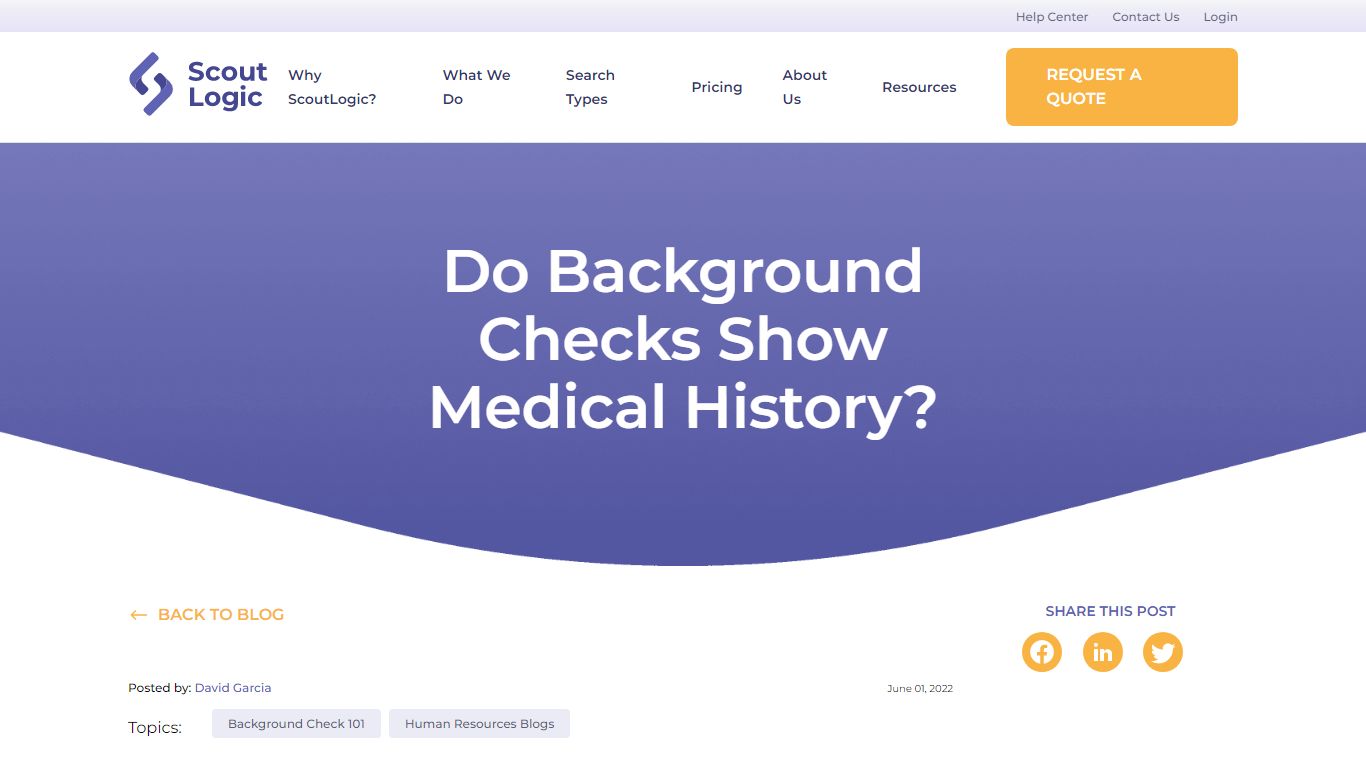Open the Search Types menu

coord(590,87)
